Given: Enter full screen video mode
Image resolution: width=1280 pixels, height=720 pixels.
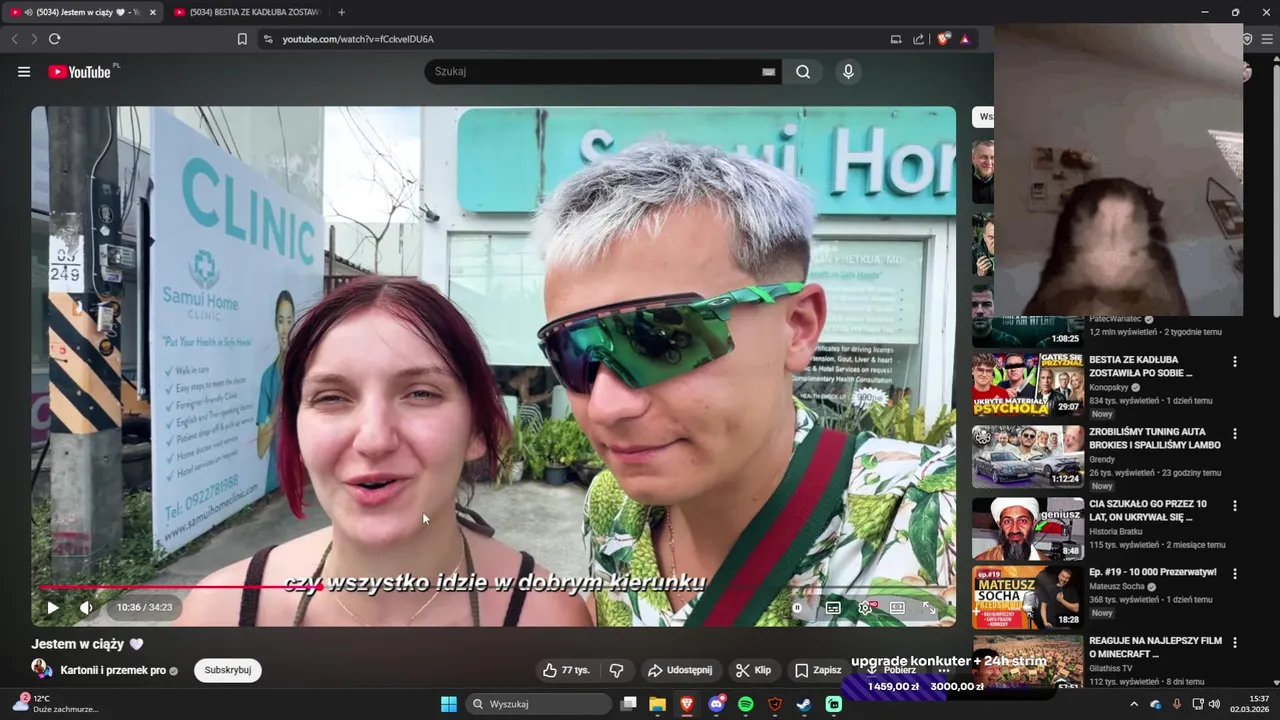Looking at the screenshot, I should [929, 607].
